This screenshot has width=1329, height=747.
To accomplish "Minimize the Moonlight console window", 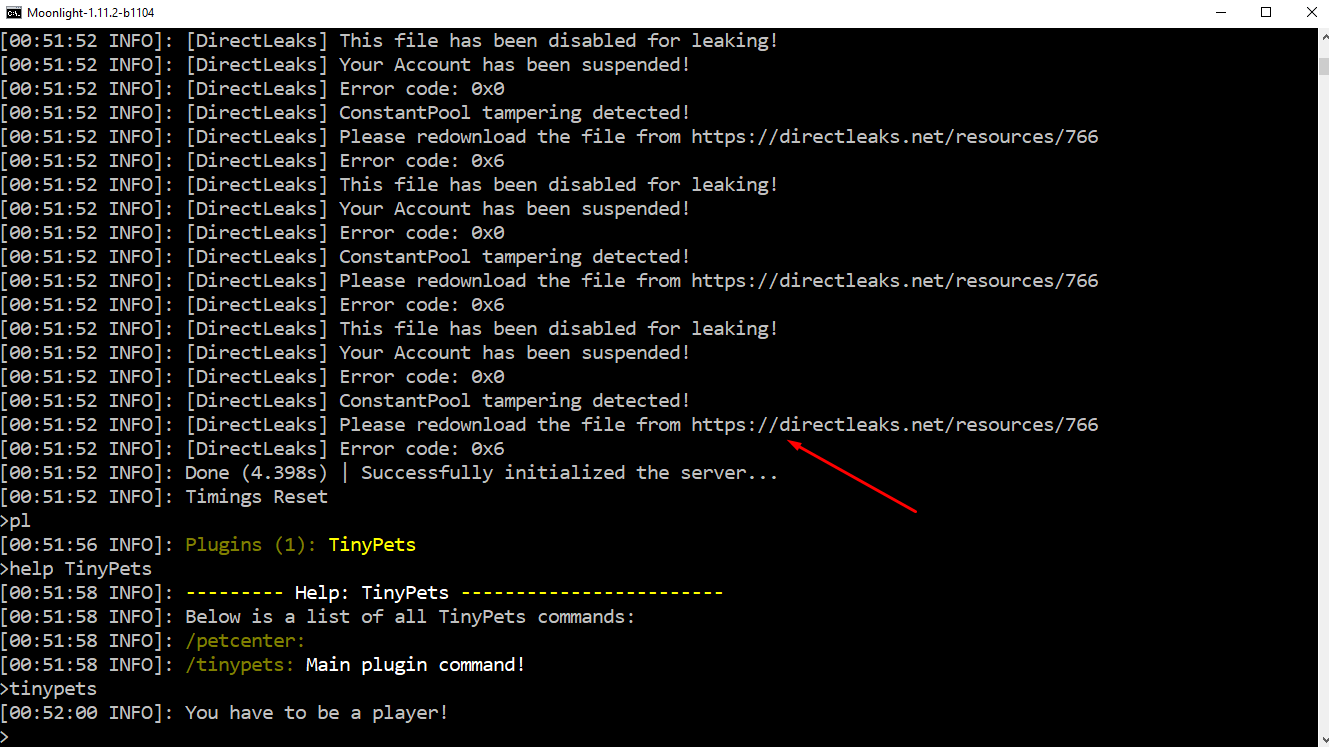I will (x=1220, y=13).
